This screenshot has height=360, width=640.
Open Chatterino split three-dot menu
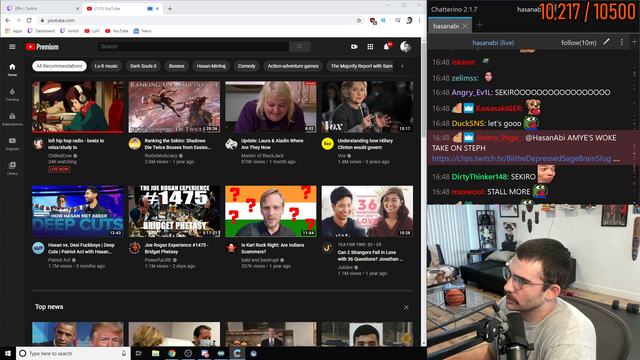tap(622, 42)
